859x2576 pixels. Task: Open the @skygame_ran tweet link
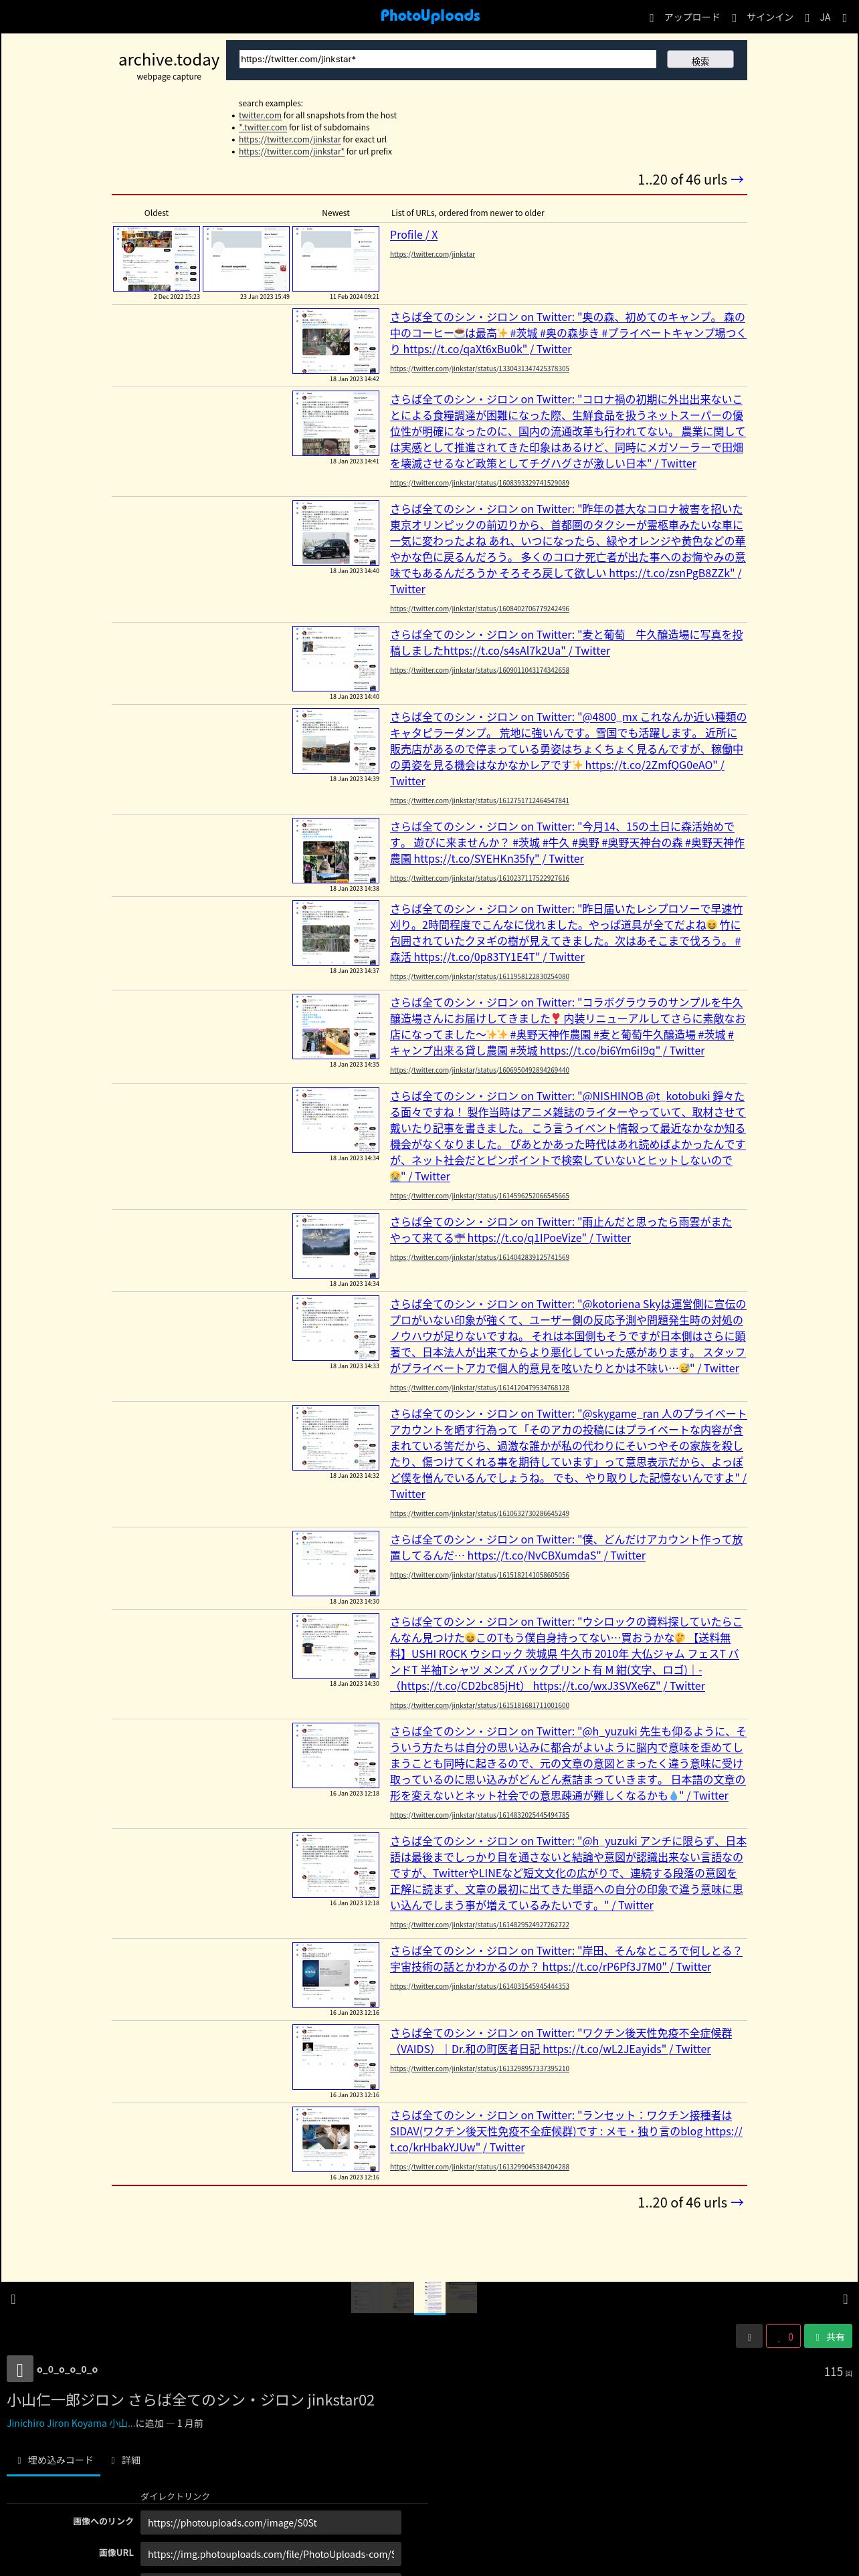(x=568, y=1454)
